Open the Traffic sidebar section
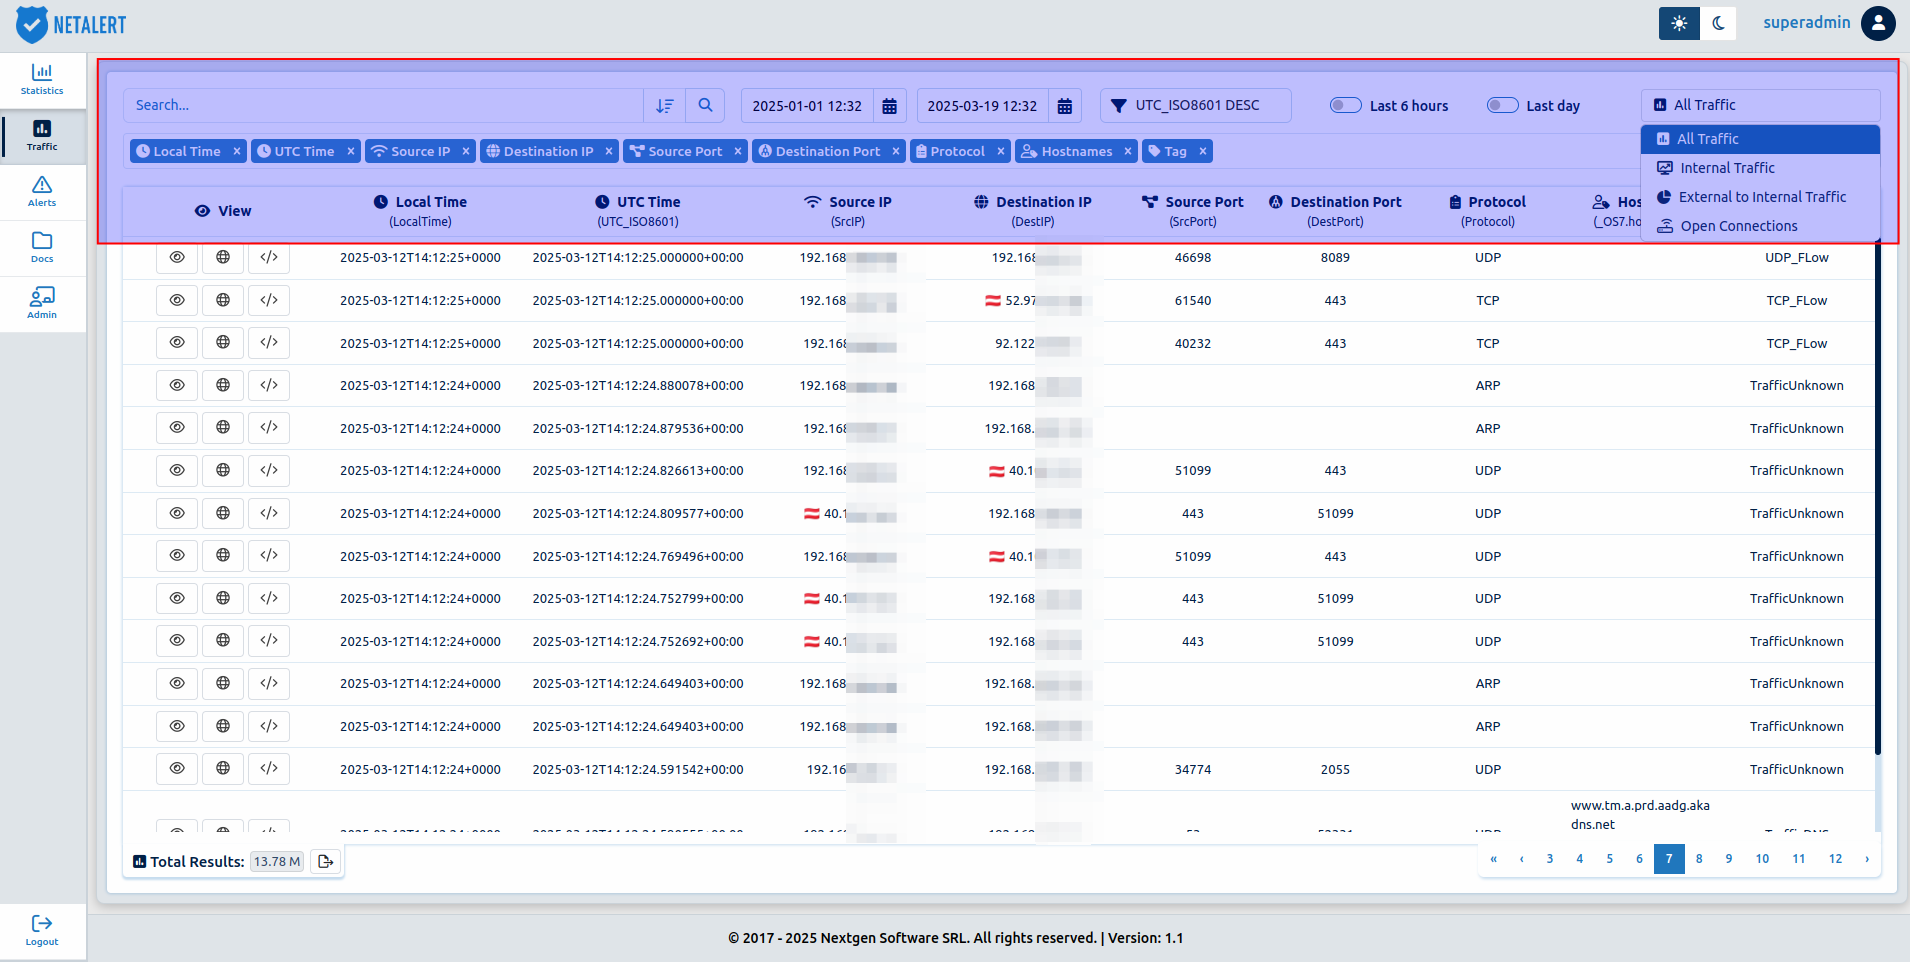This screenshot has width=1910, height=962. pyautogui.click(x=42, y=136)
